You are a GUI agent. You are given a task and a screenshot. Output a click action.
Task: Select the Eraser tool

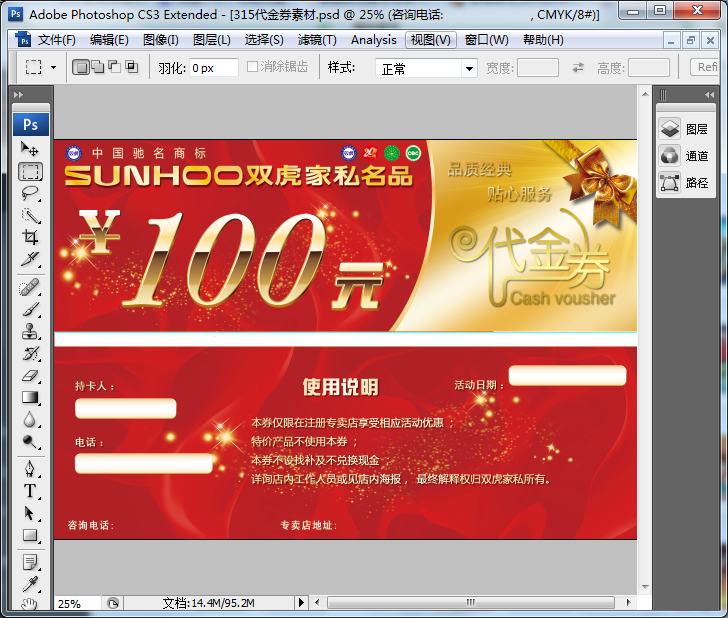coord(30,376)
